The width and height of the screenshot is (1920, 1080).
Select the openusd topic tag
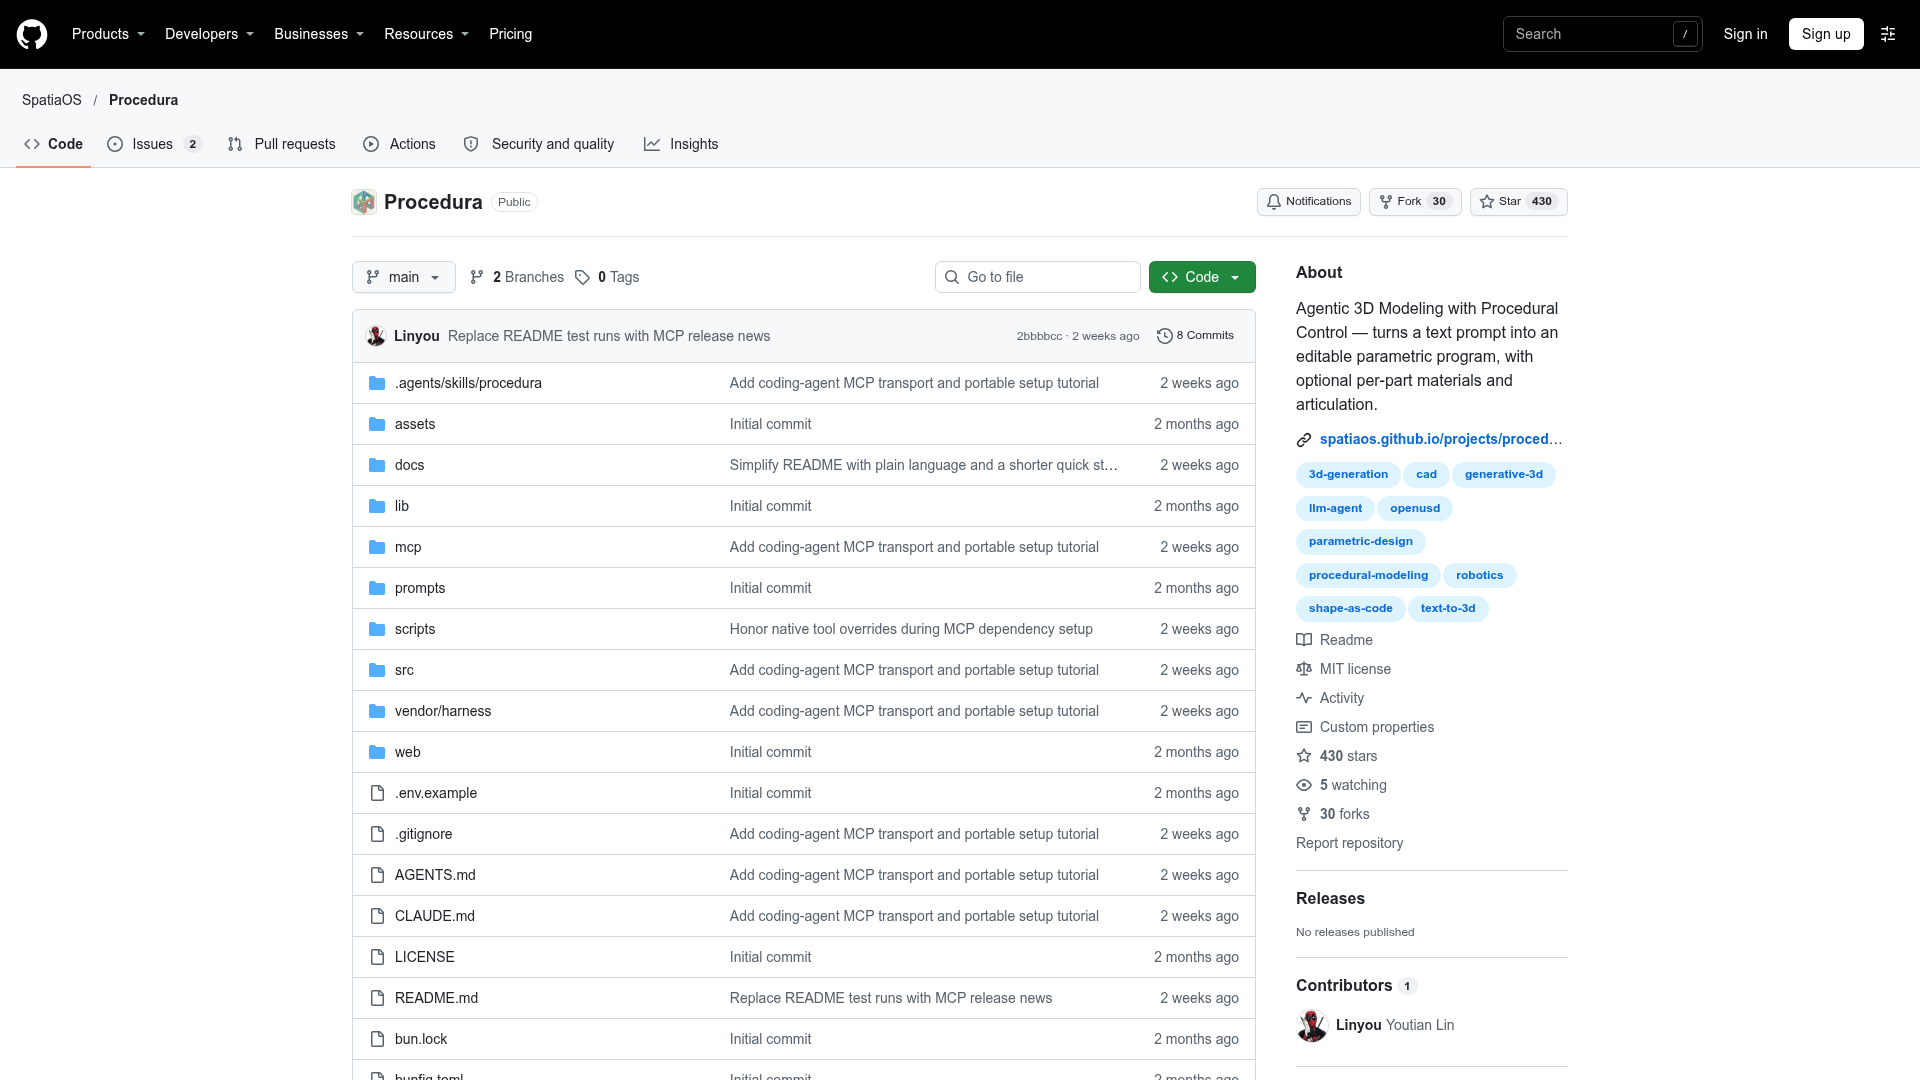[x=1415, y=508]
